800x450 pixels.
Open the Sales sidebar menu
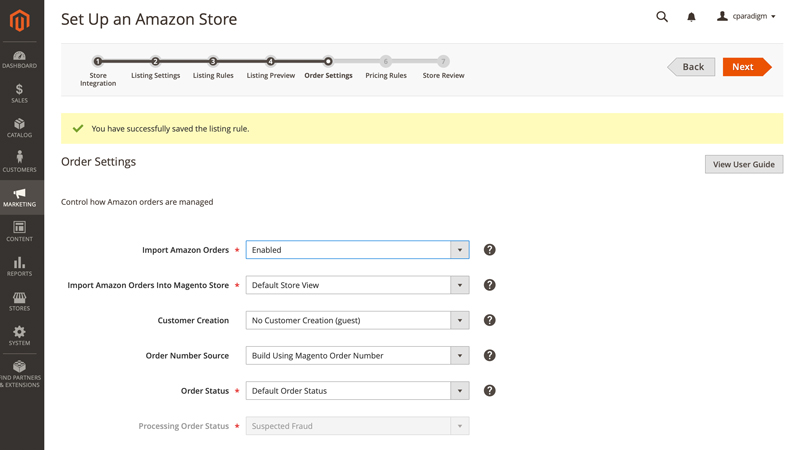[x=19, y=94]
